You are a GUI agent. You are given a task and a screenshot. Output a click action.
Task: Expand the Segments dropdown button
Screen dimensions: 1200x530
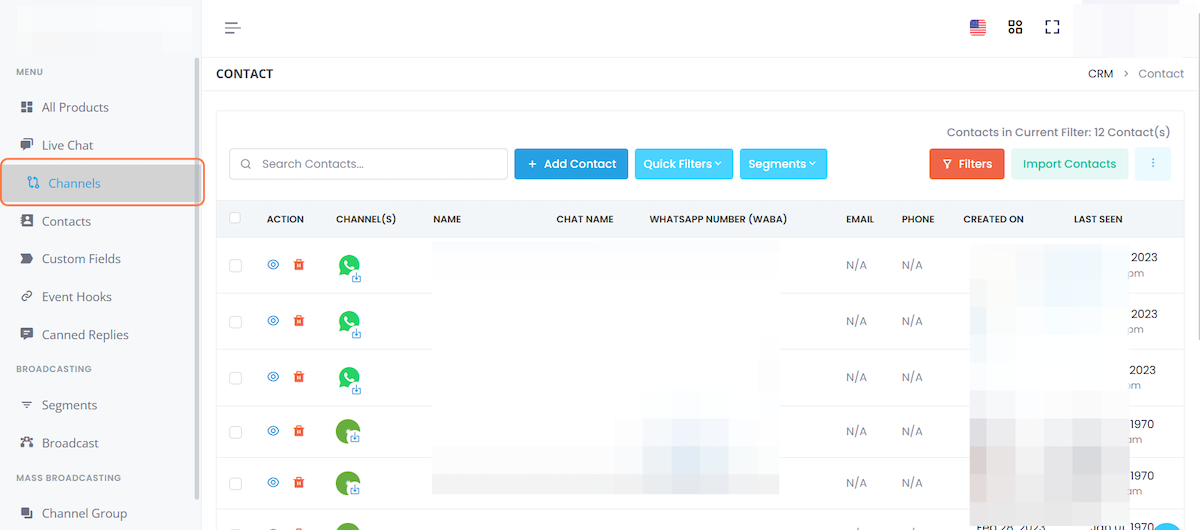pyautogui.click(x=783, y=164)
